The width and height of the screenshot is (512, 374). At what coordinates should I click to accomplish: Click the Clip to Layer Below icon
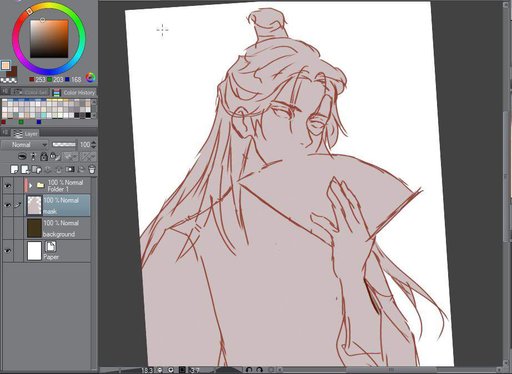(x=22, y=156)
